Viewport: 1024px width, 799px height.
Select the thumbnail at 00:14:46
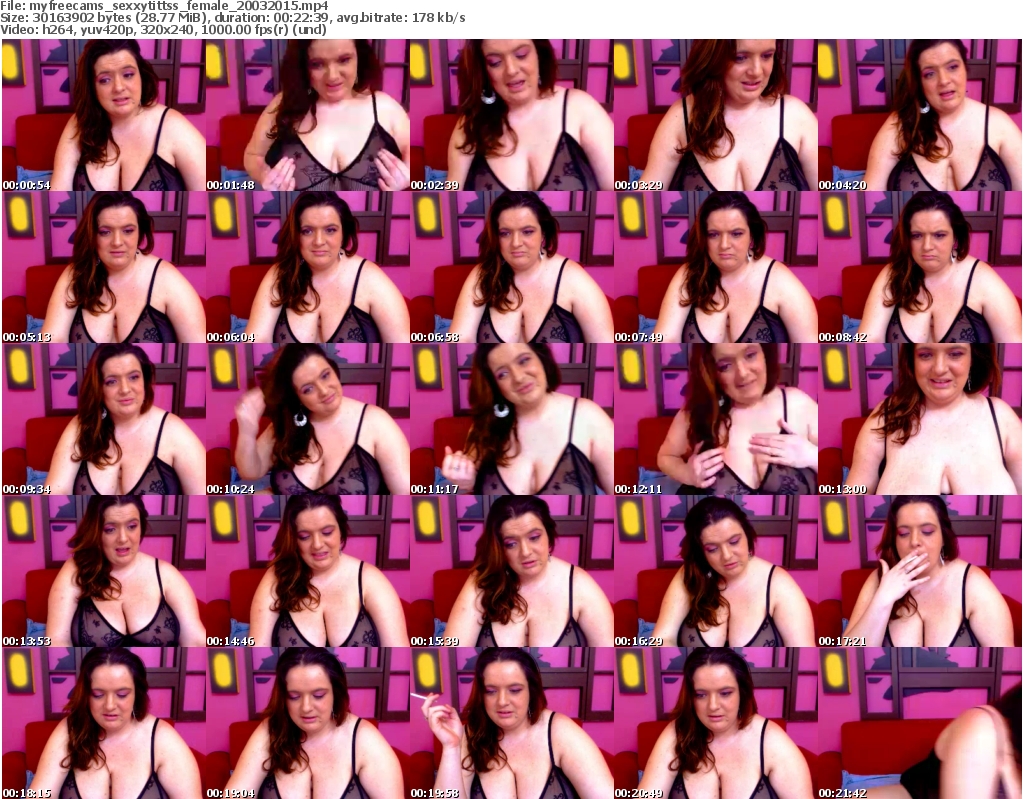pos(308,572)
